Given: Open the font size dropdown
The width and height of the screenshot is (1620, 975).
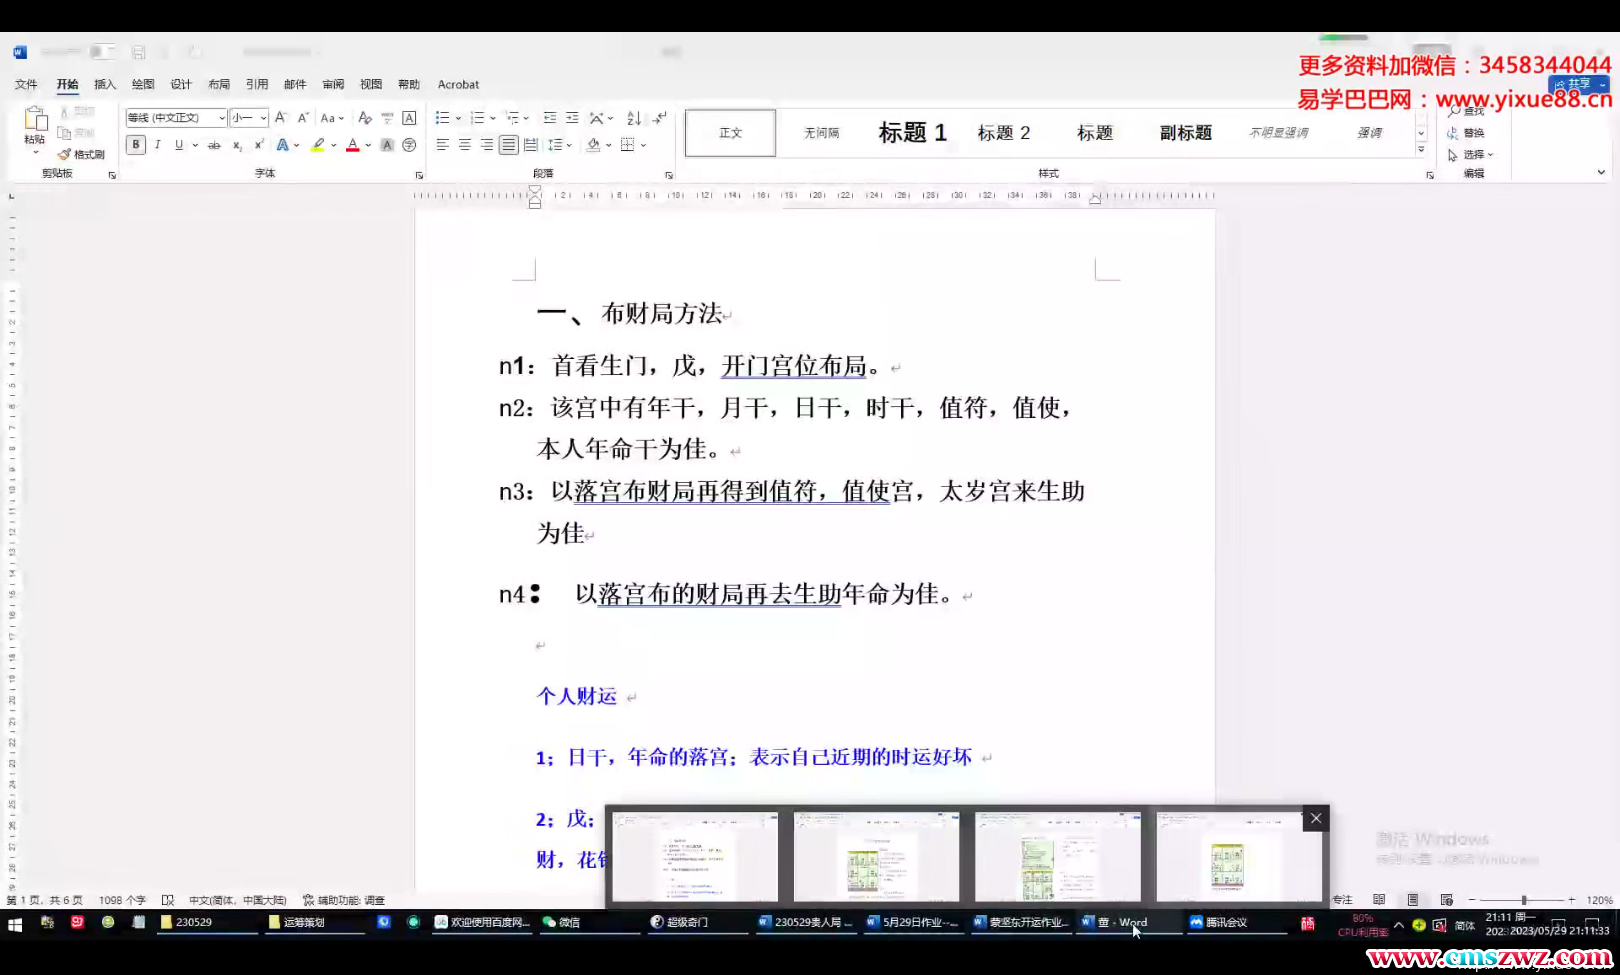Looking at the screenshot, I should coord(263,118).
